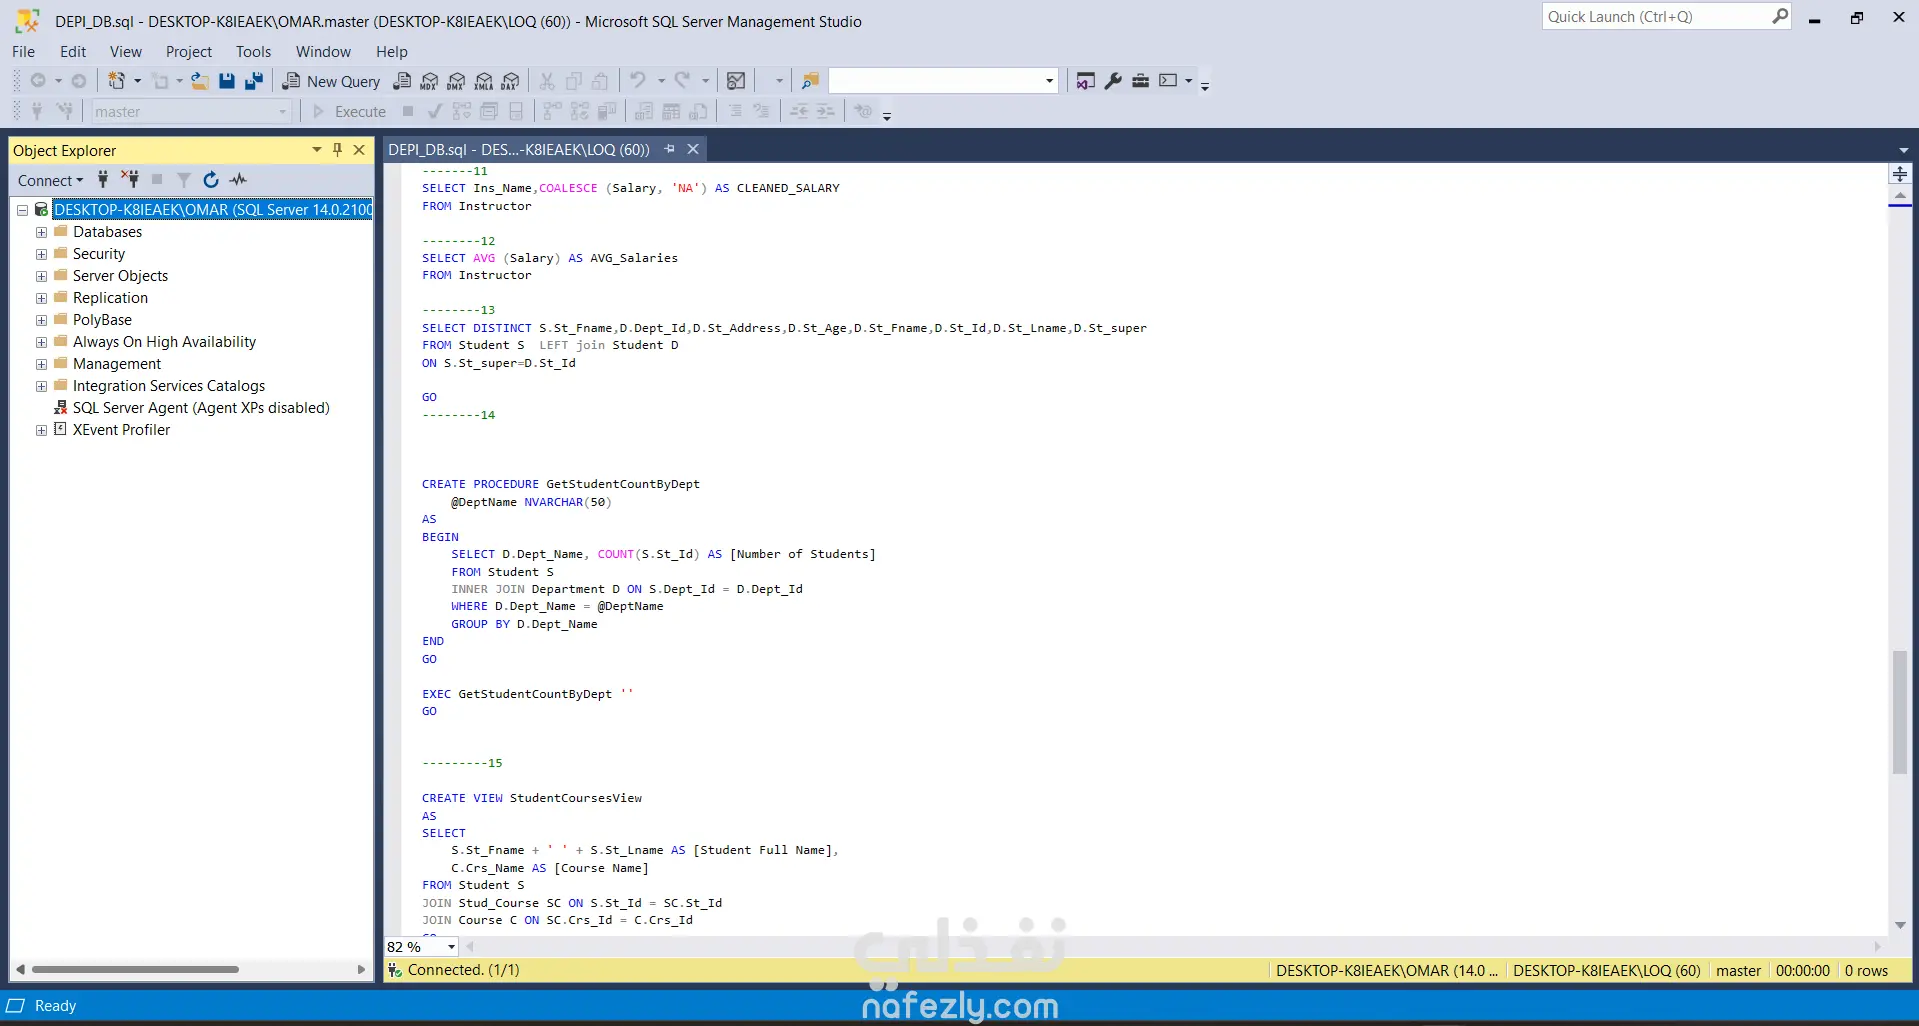Open a new DMX query
This screenshot has height=1026, width=1919.
pos(456,81)
